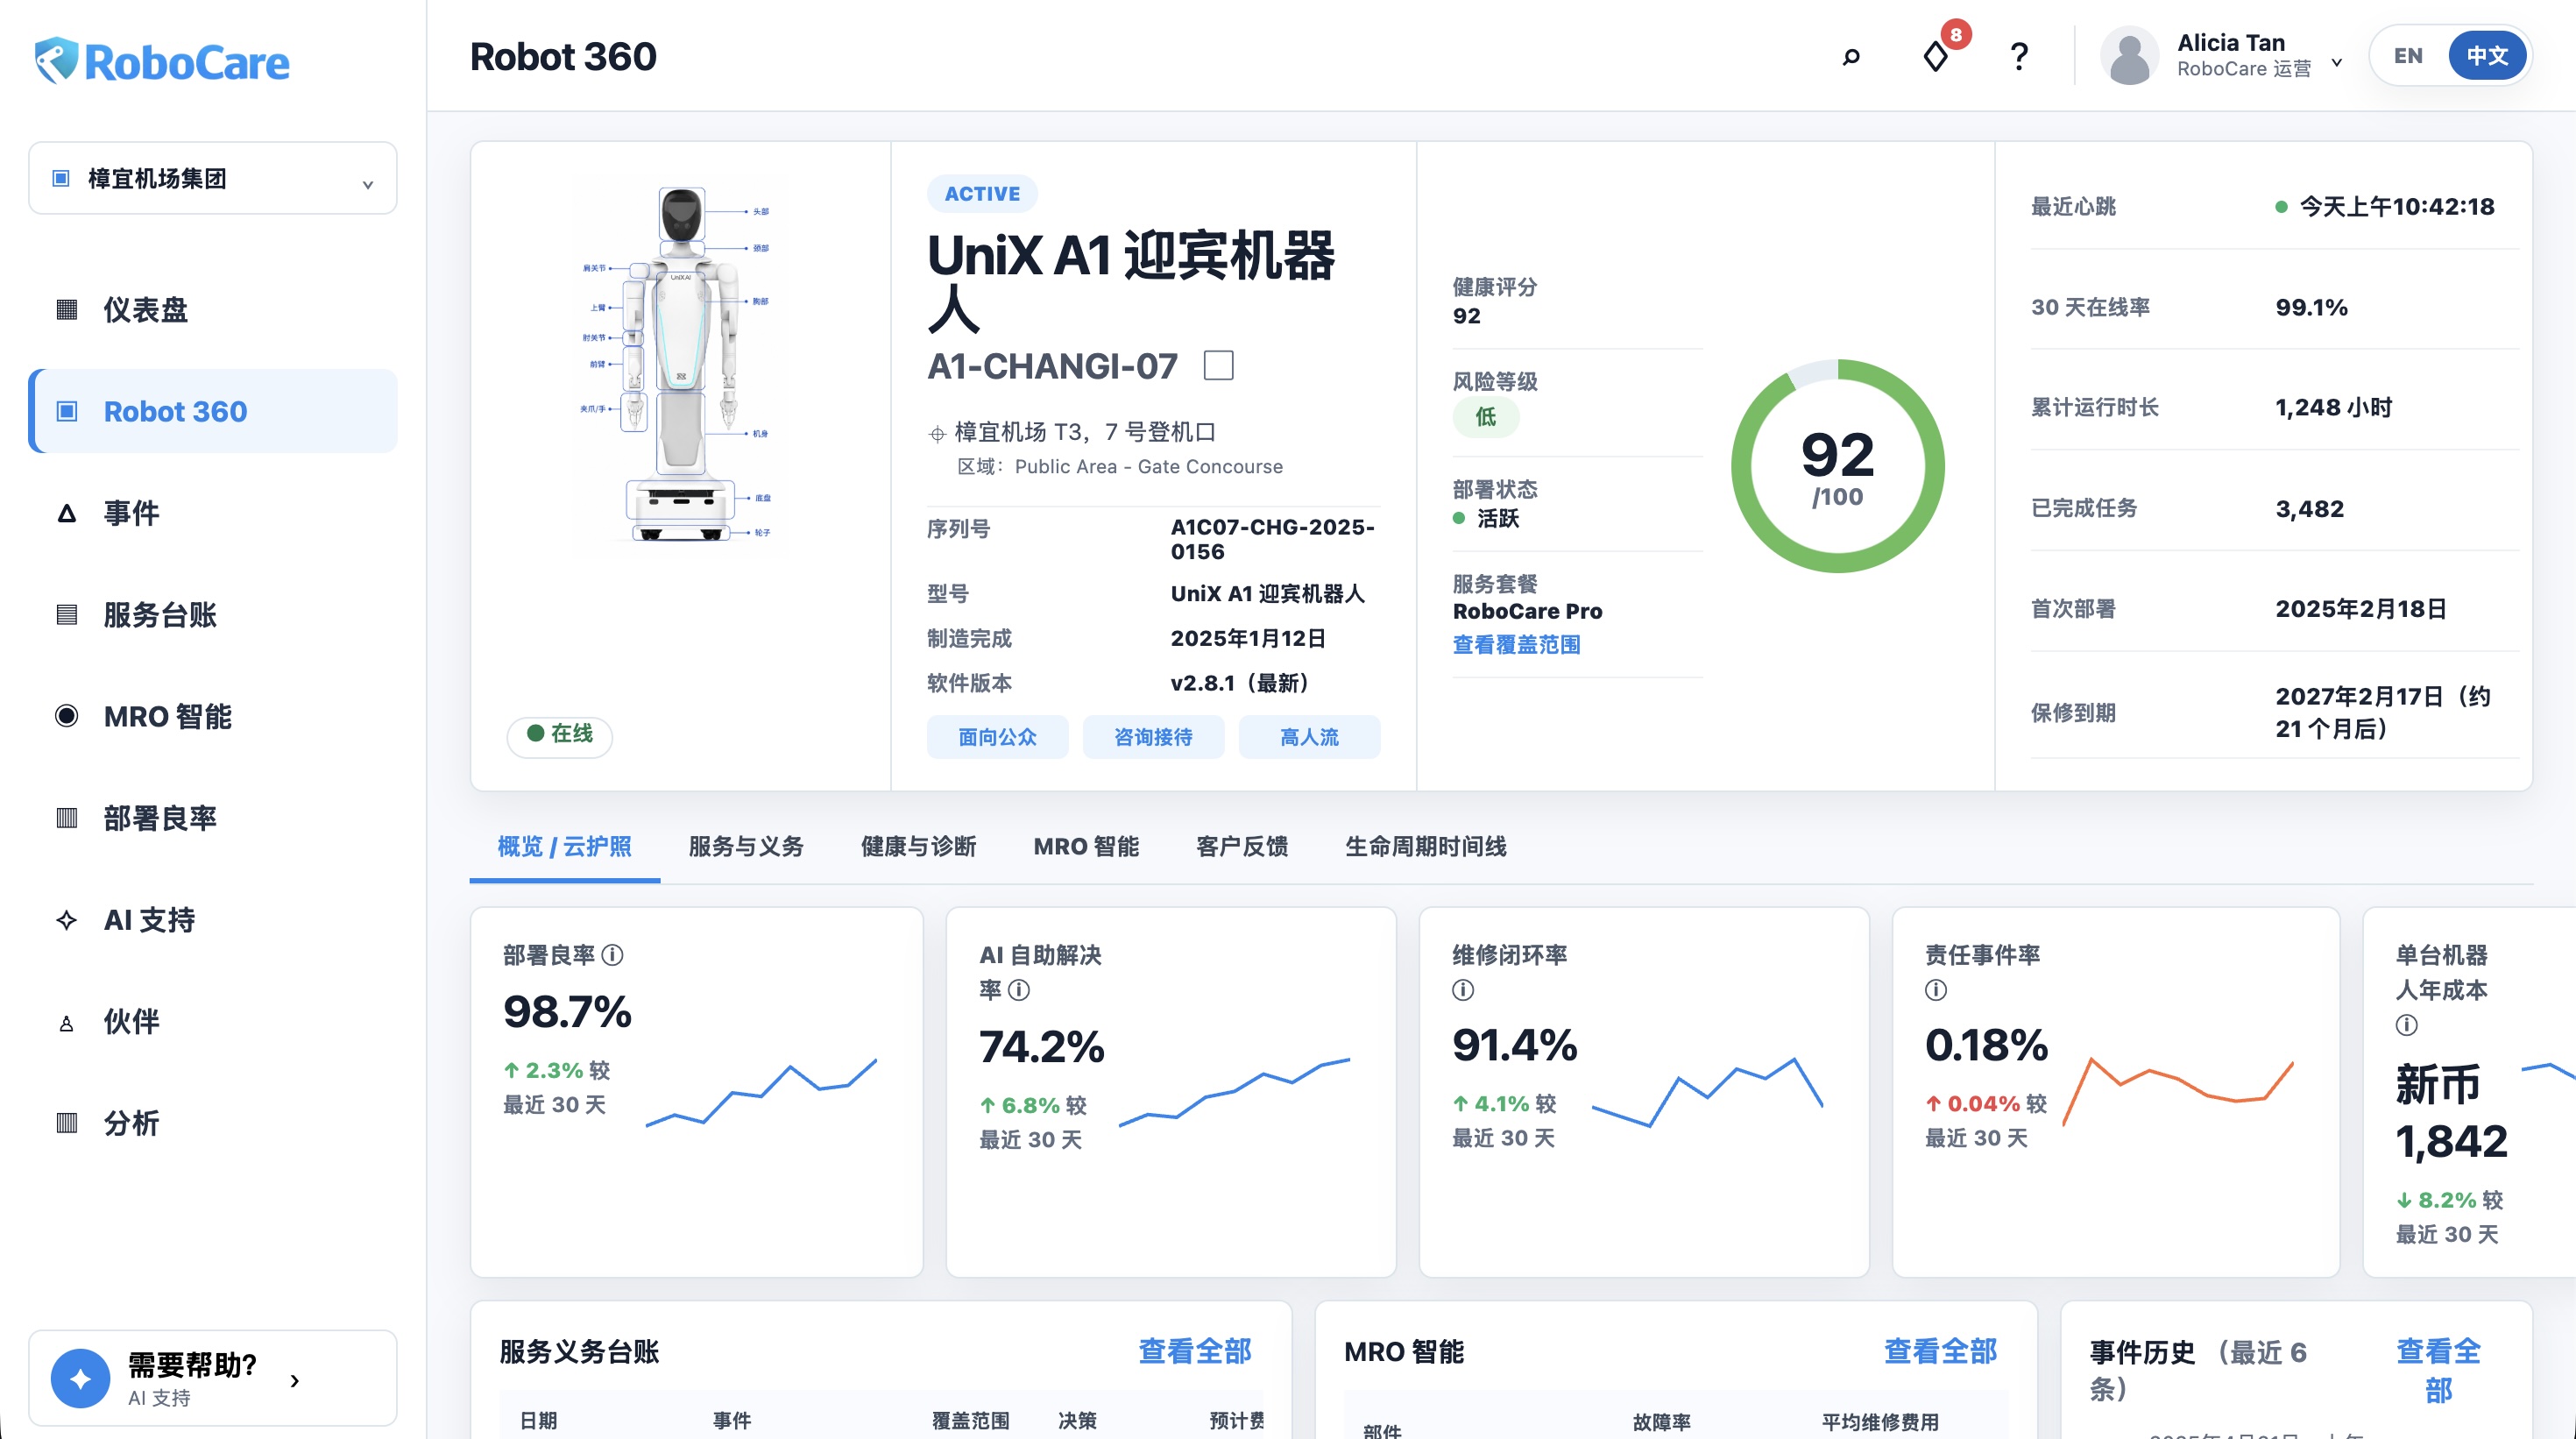The image size is (2576, 1439).
Task: Click the 部署良率 trend sparkline
Action: tap(761, 1091)
